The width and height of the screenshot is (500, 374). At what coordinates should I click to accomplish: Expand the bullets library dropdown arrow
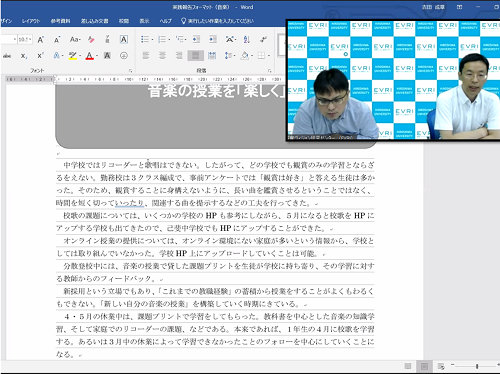(152, 40)
